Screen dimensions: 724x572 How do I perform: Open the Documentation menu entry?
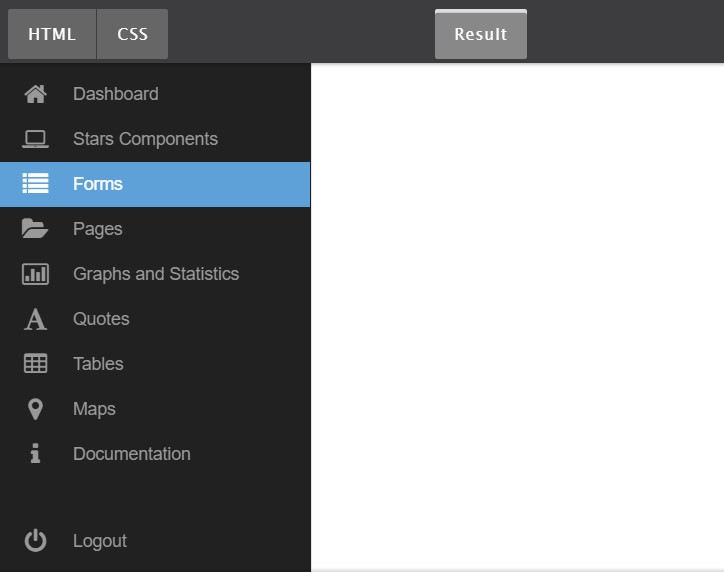(132, 454)
